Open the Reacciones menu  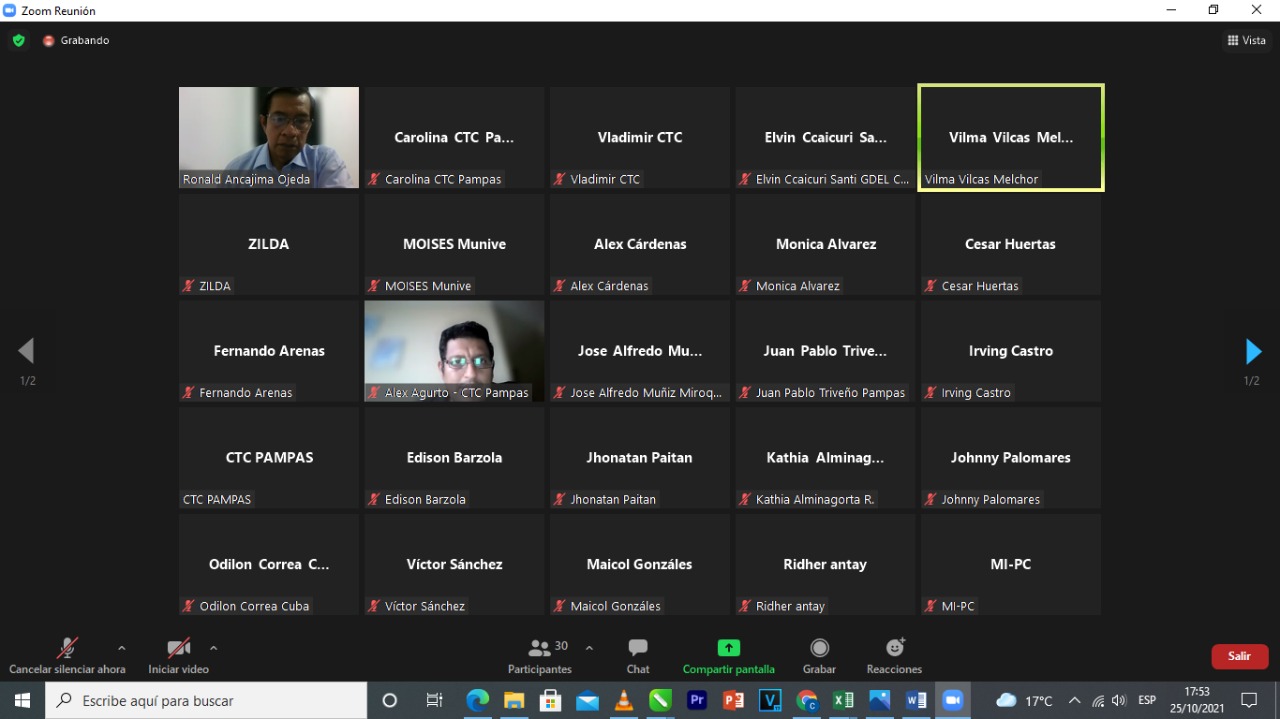[894, 656]
